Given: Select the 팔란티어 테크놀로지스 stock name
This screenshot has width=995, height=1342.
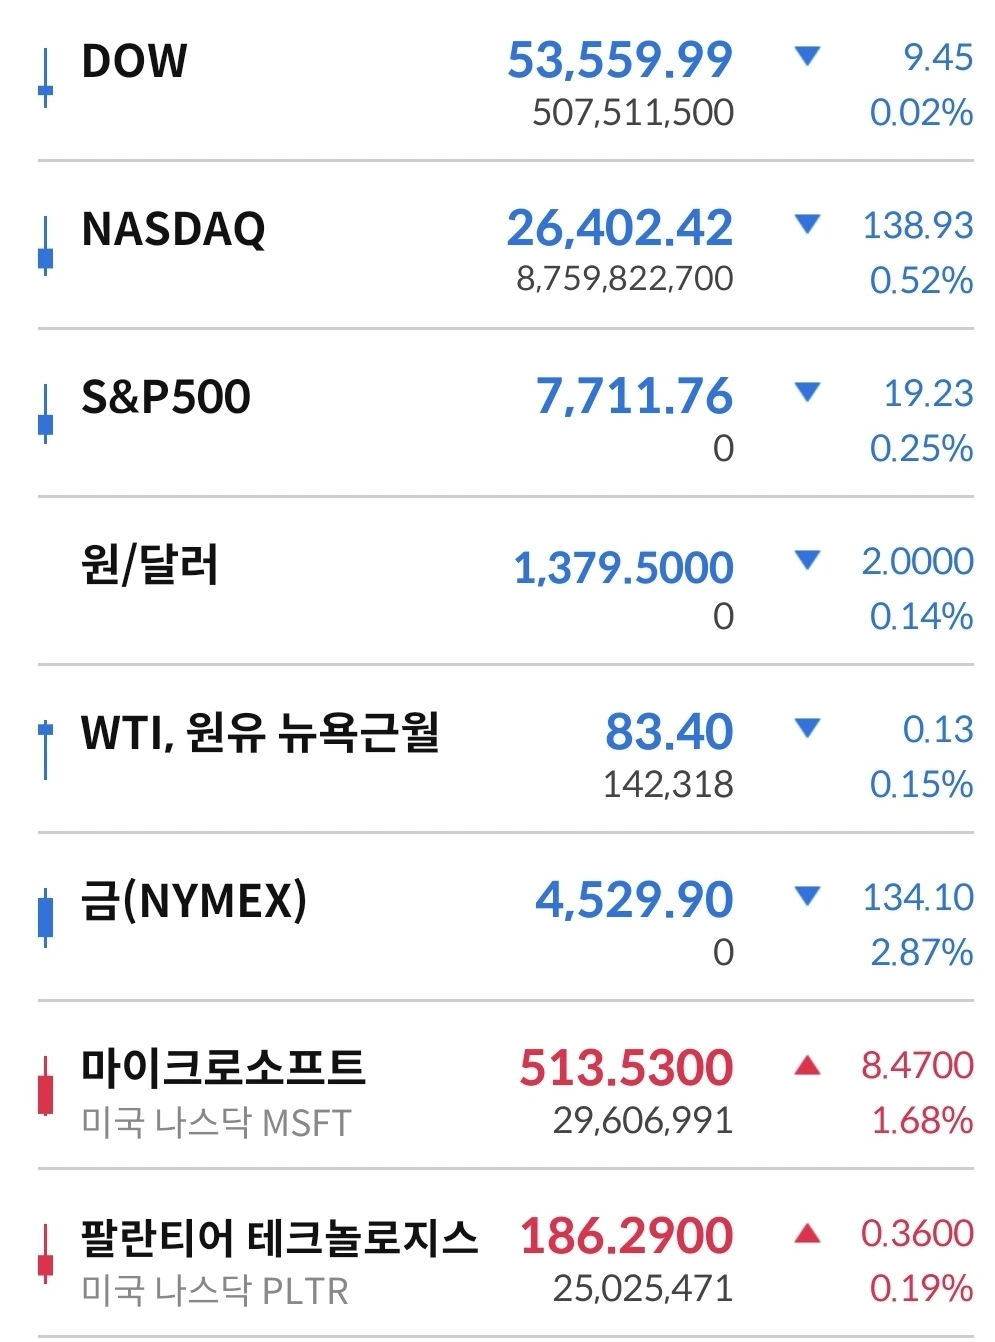Looking at the screenshot, I should coord(280,1237).
